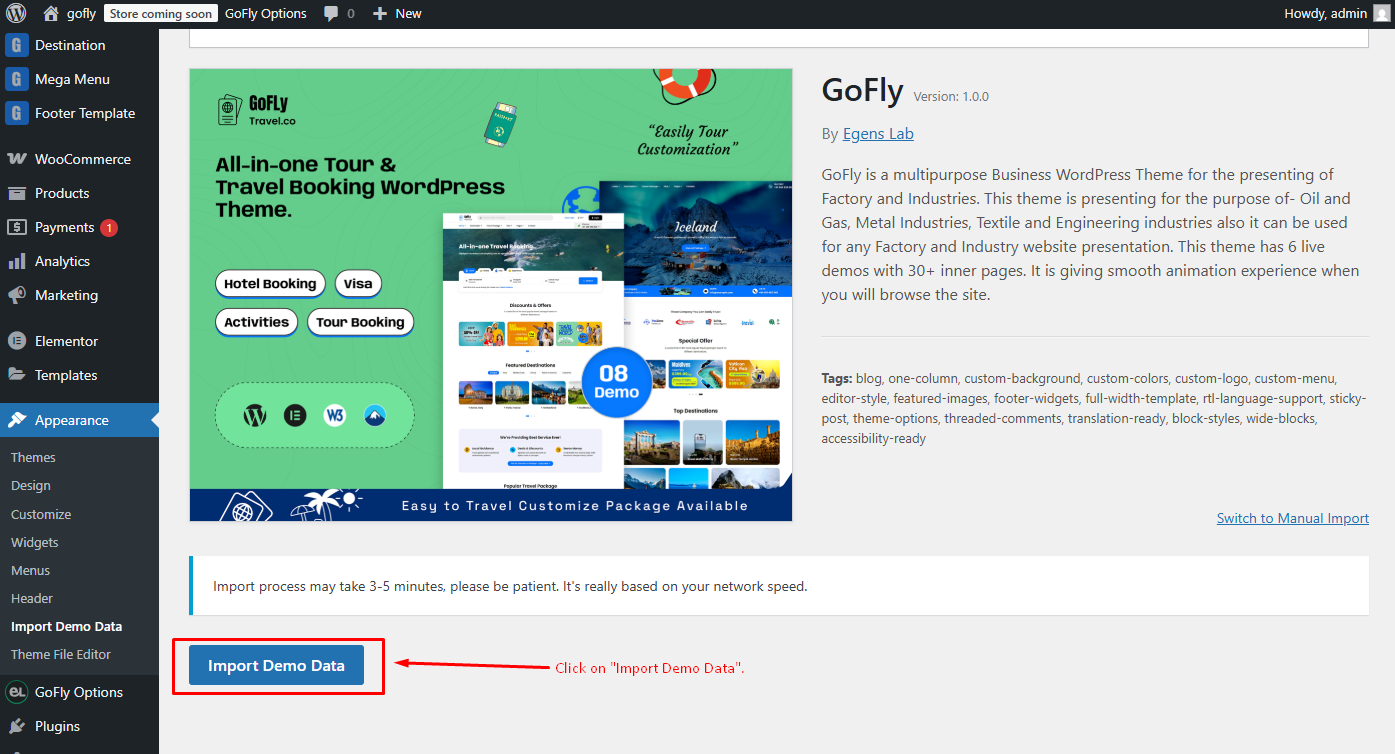Open the WordPress logo menu
Viewport: 1395px width, 754px height.
click(16, 13)
